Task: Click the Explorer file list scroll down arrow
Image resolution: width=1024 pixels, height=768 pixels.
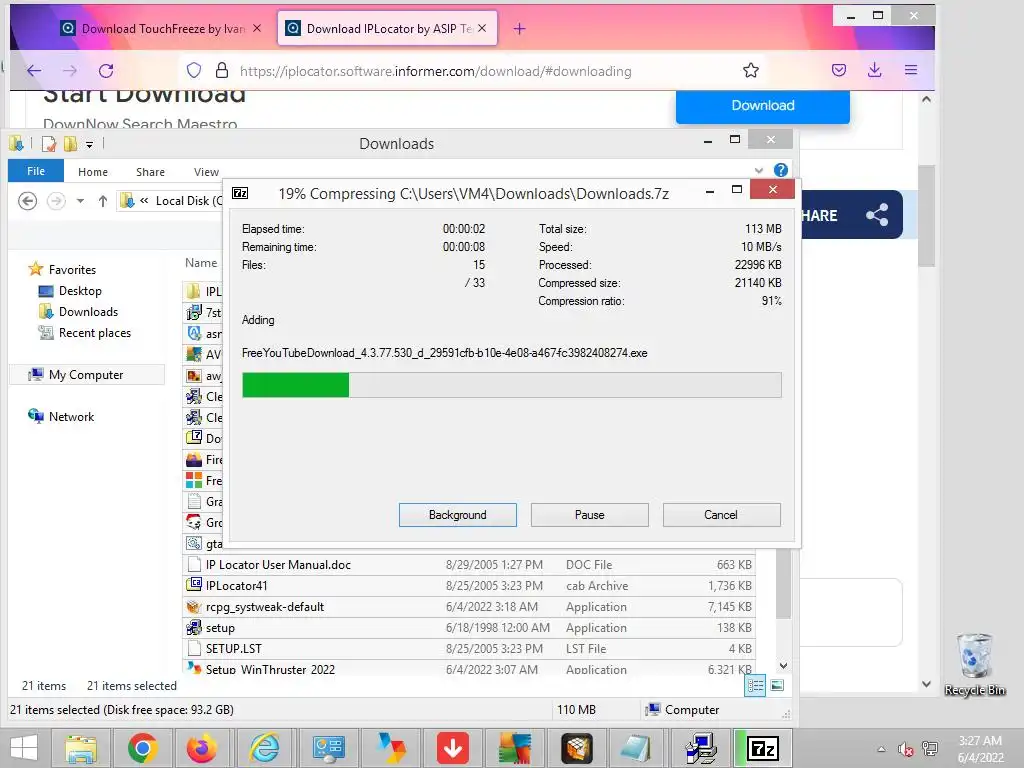Action: click(x=784, y=666)
